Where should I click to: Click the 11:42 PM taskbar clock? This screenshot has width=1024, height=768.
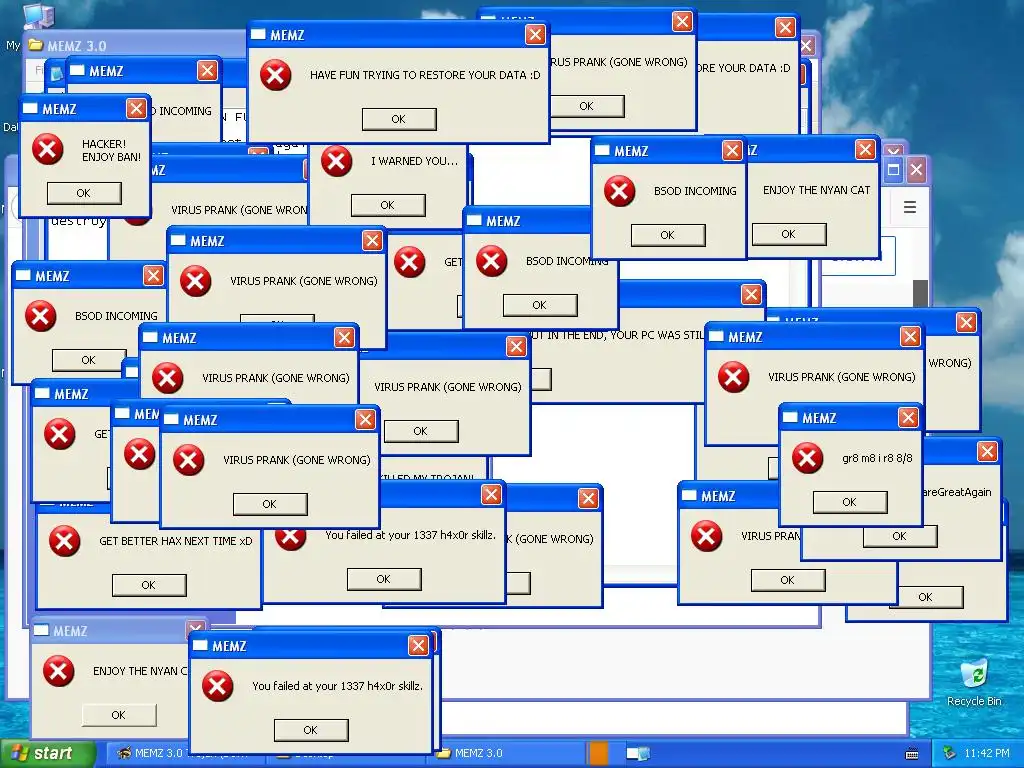coord(987,754)
